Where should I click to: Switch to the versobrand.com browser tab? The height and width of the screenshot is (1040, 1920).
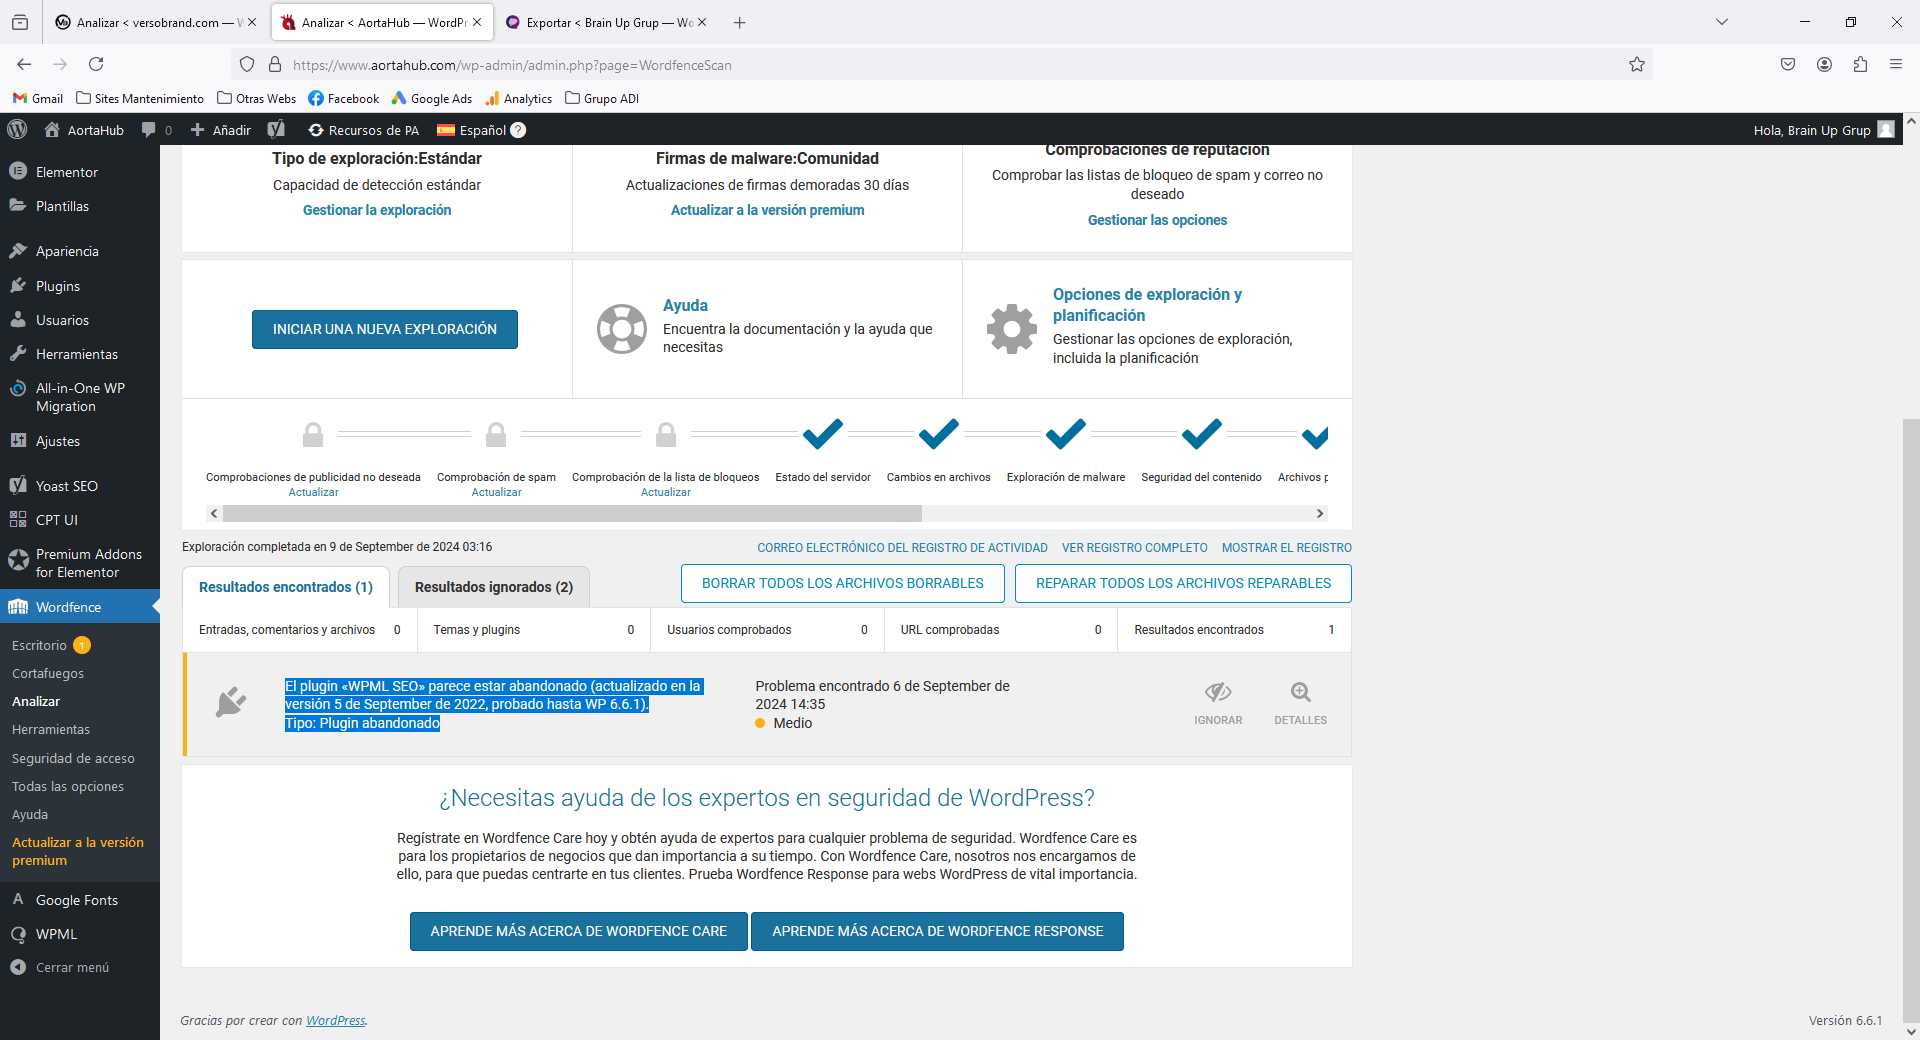click(156, 22)
